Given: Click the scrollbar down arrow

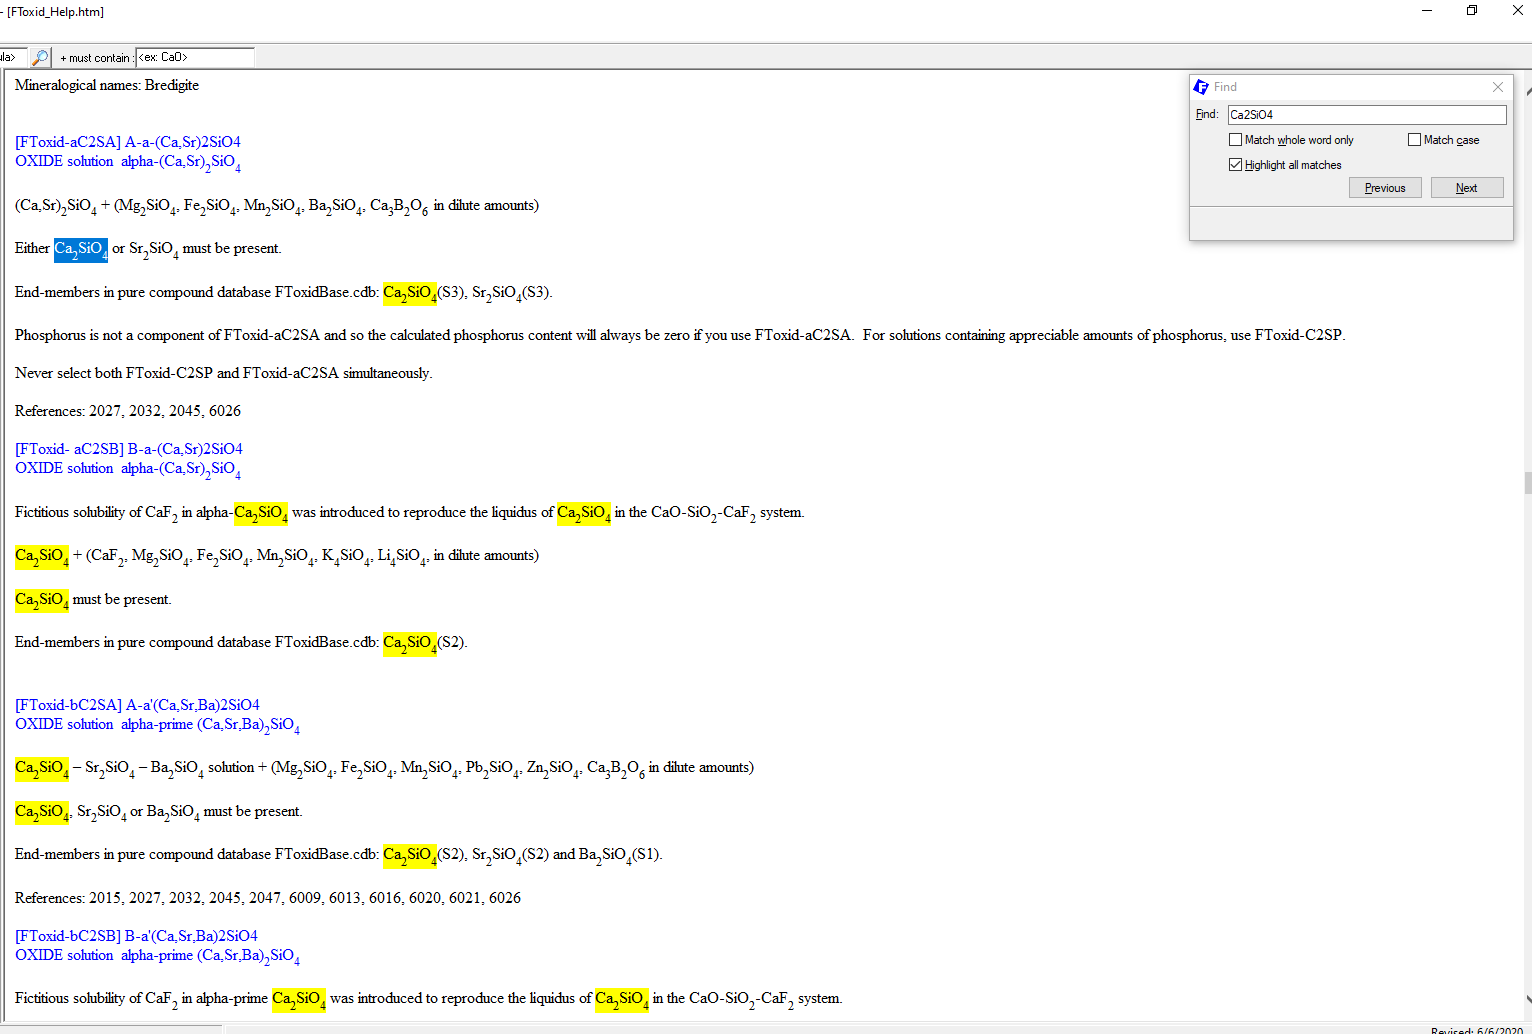Looking at the screenshot, I should [1527, 999].
